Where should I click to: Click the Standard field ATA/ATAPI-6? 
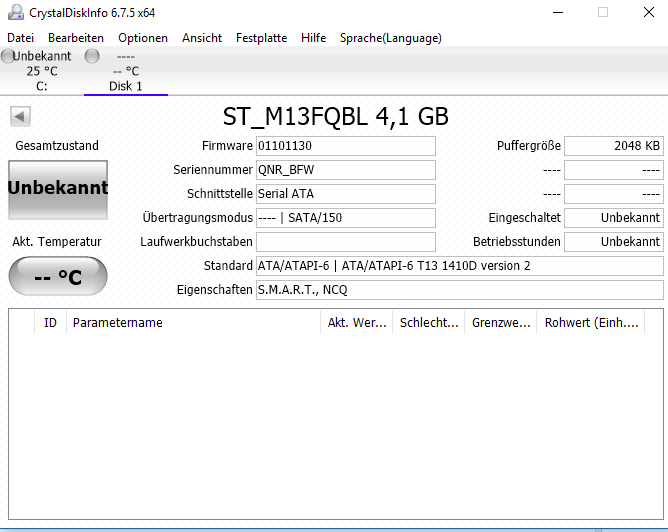pyautogui.click(x=460, y=266)
